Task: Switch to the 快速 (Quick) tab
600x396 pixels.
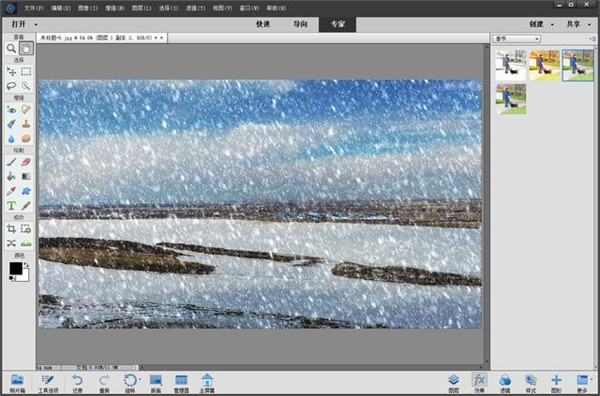Action: [263, 24]
